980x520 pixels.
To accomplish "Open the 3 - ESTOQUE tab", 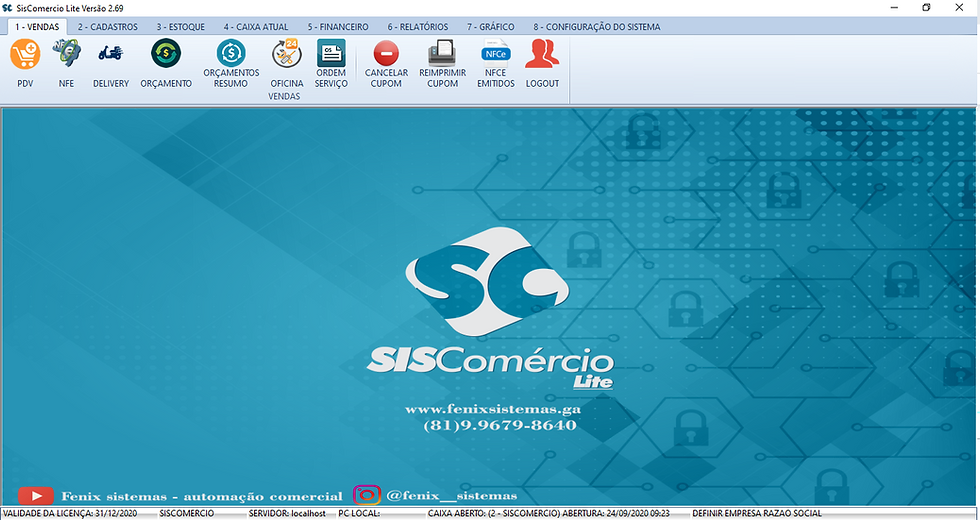I will [x=181, y=27].
